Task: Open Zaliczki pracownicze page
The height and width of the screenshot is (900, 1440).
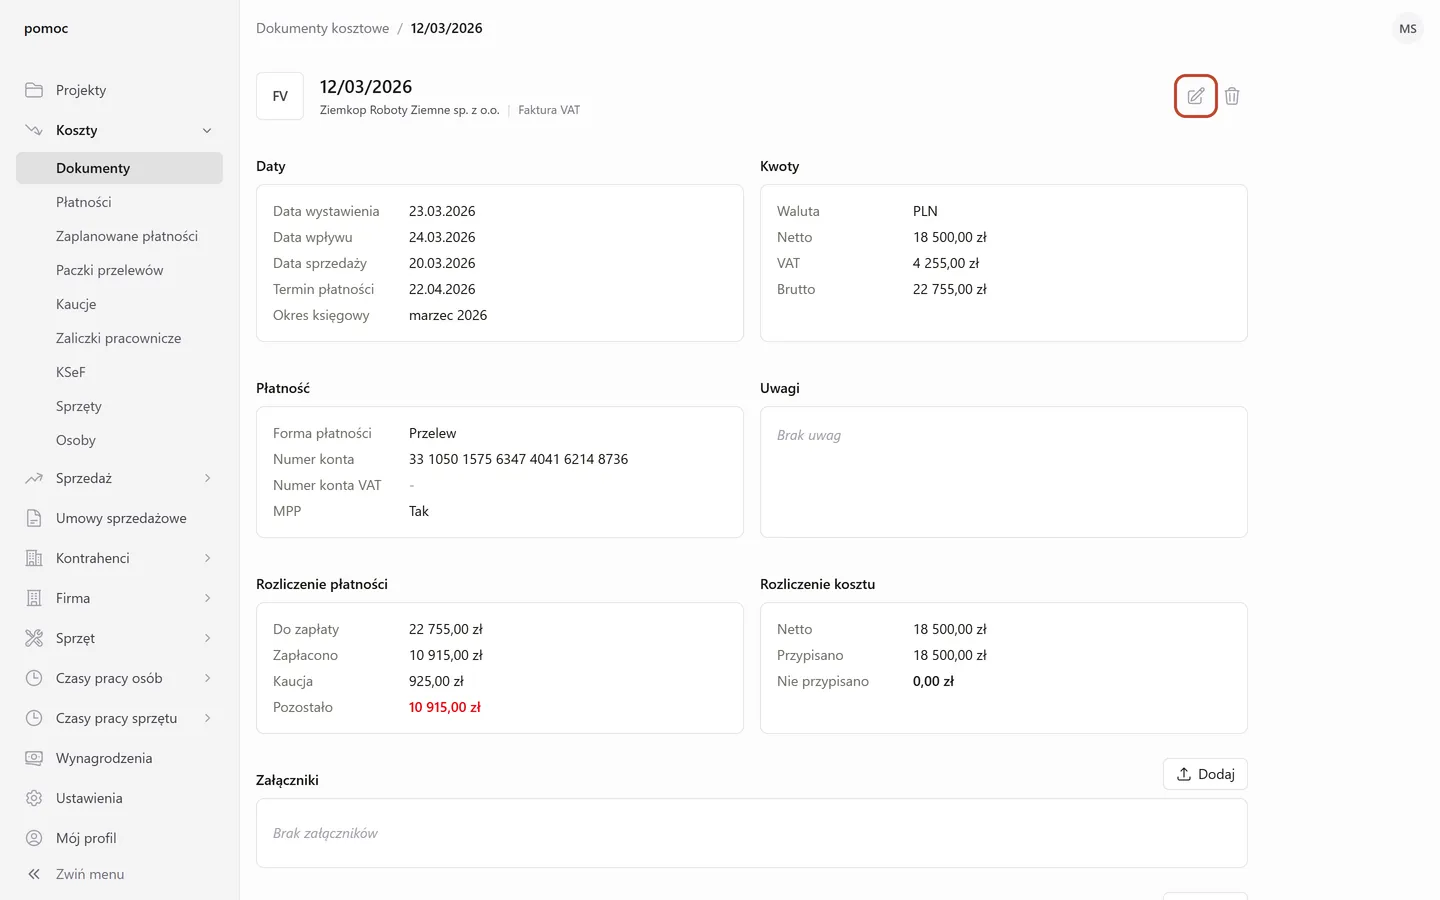Action: [119, 338]
